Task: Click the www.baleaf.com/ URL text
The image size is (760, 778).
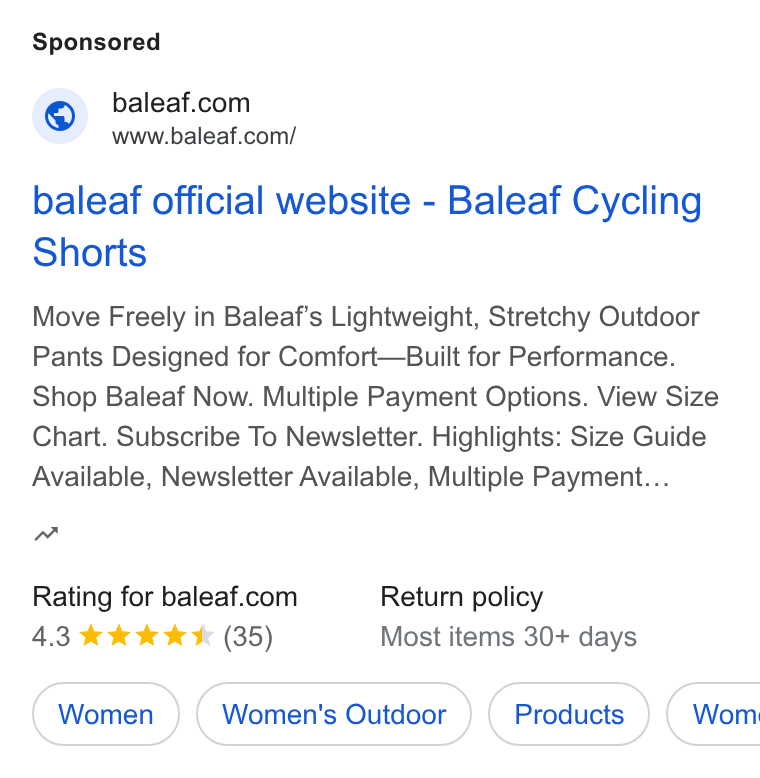Action: [204, 136]
